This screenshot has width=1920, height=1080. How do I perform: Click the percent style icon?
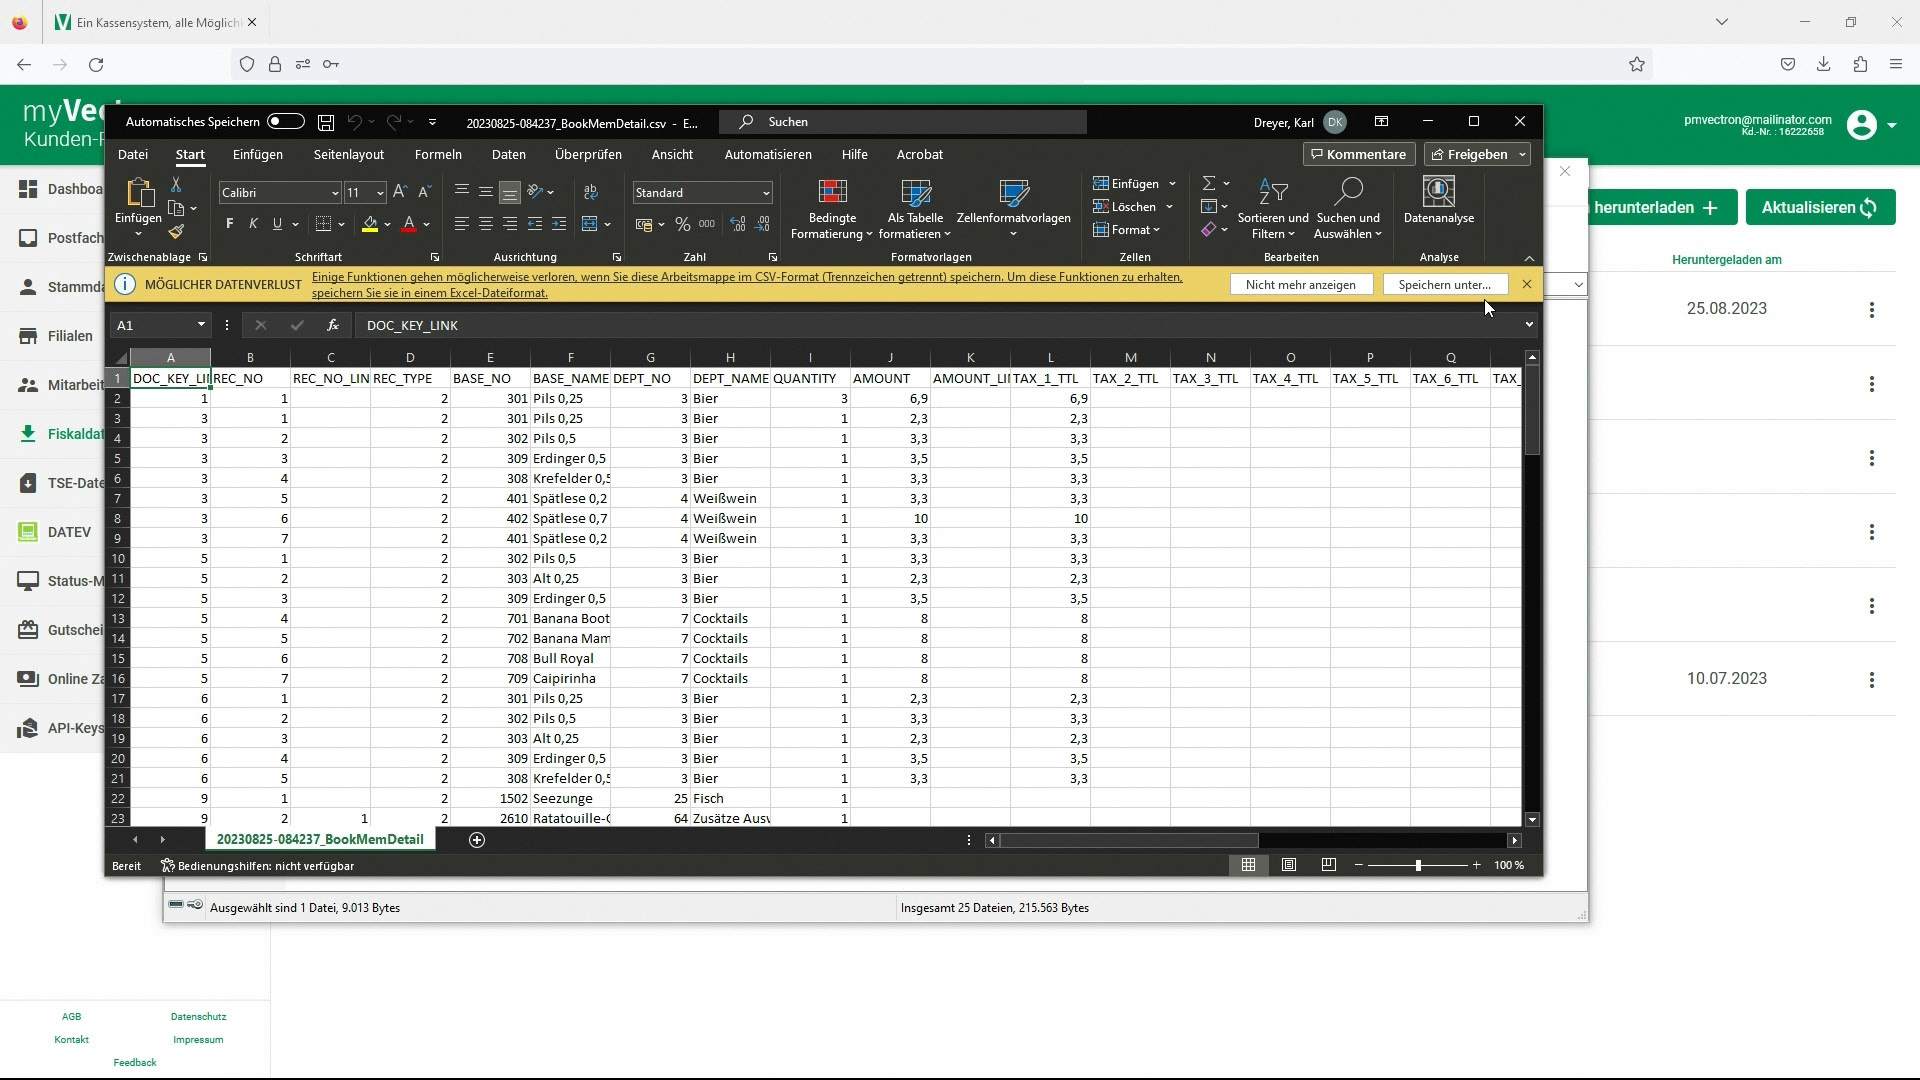point(683,224)
